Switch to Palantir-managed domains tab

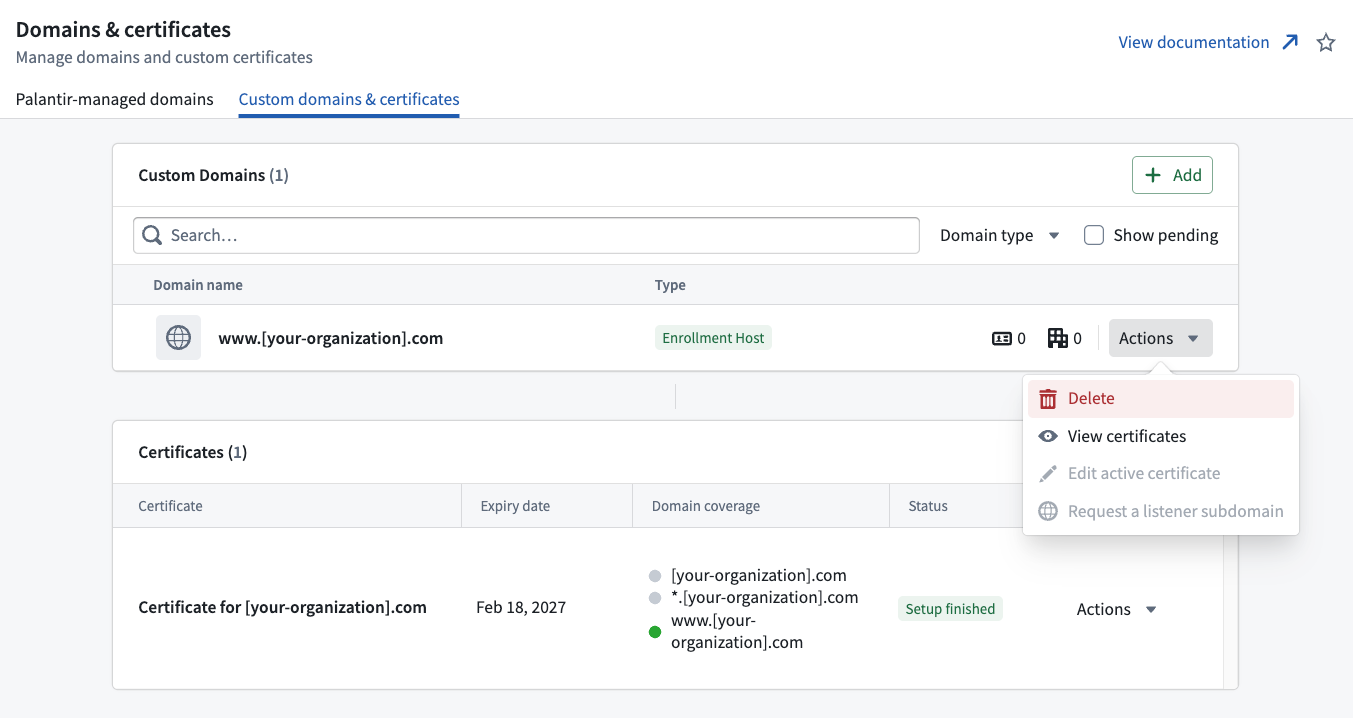(115, 99)
